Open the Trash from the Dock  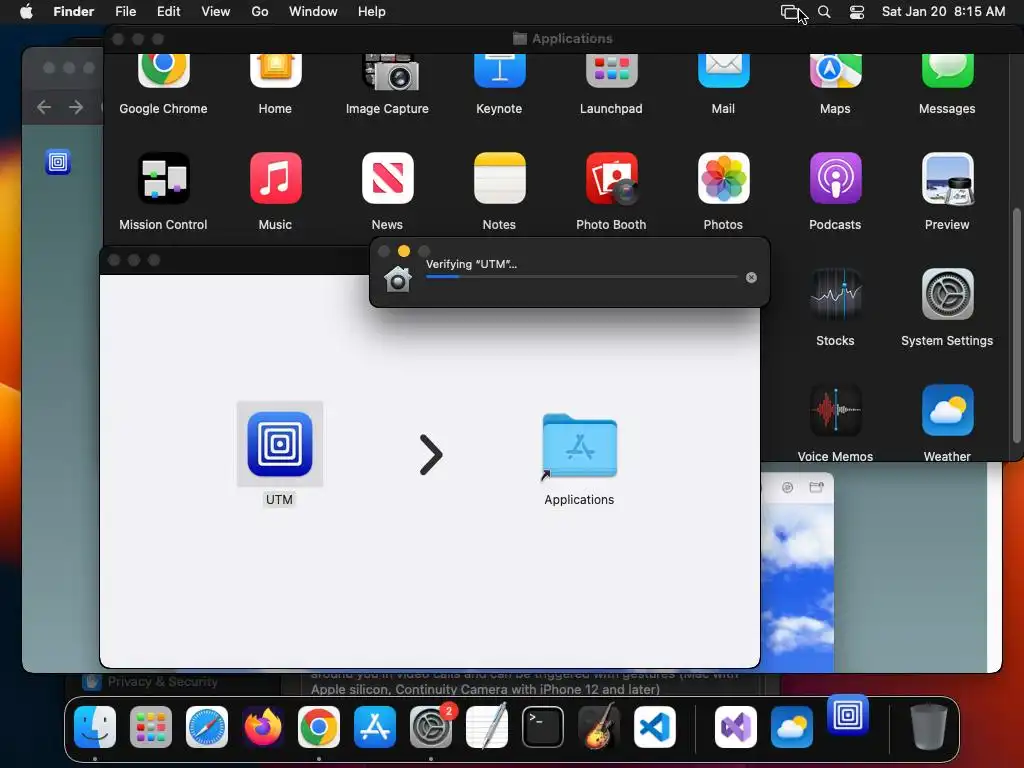tap(929, 727)
